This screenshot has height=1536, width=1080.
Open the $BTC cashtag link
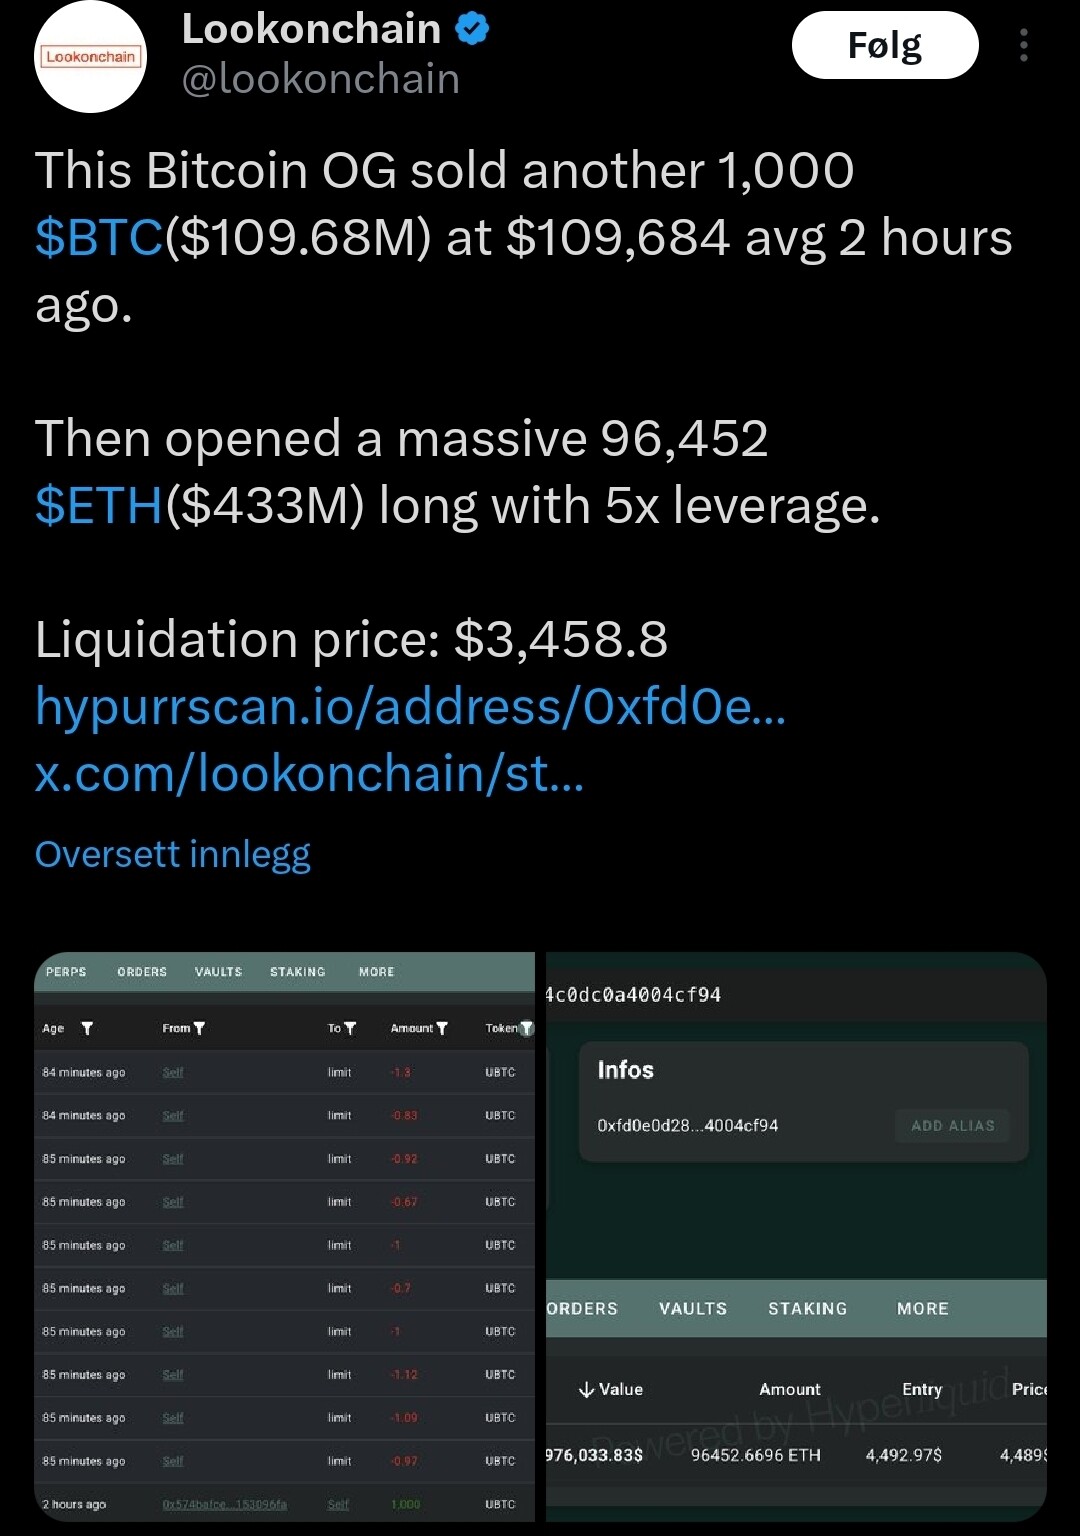point(99,238)
